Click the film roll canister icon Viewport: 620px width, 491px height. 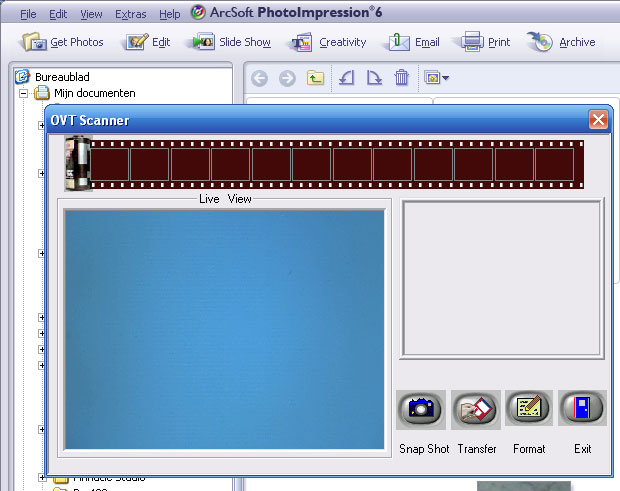coord(78,163)
